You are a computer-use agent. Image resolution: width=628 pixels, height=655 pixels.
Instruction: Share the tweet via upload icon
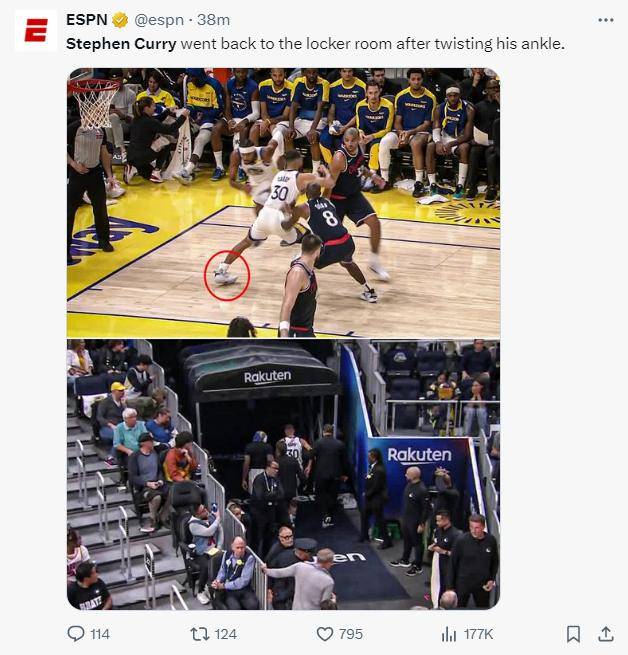pyautogui.click(x=605, y=634)
